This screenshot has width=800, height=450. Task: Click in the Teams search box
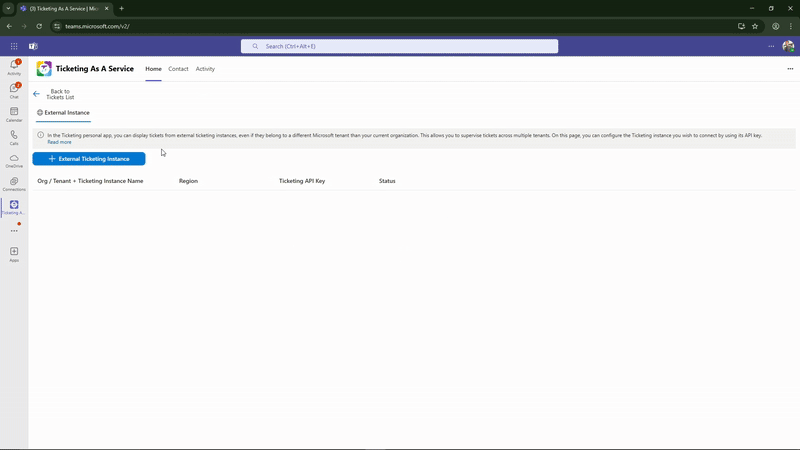pos(399,46)
